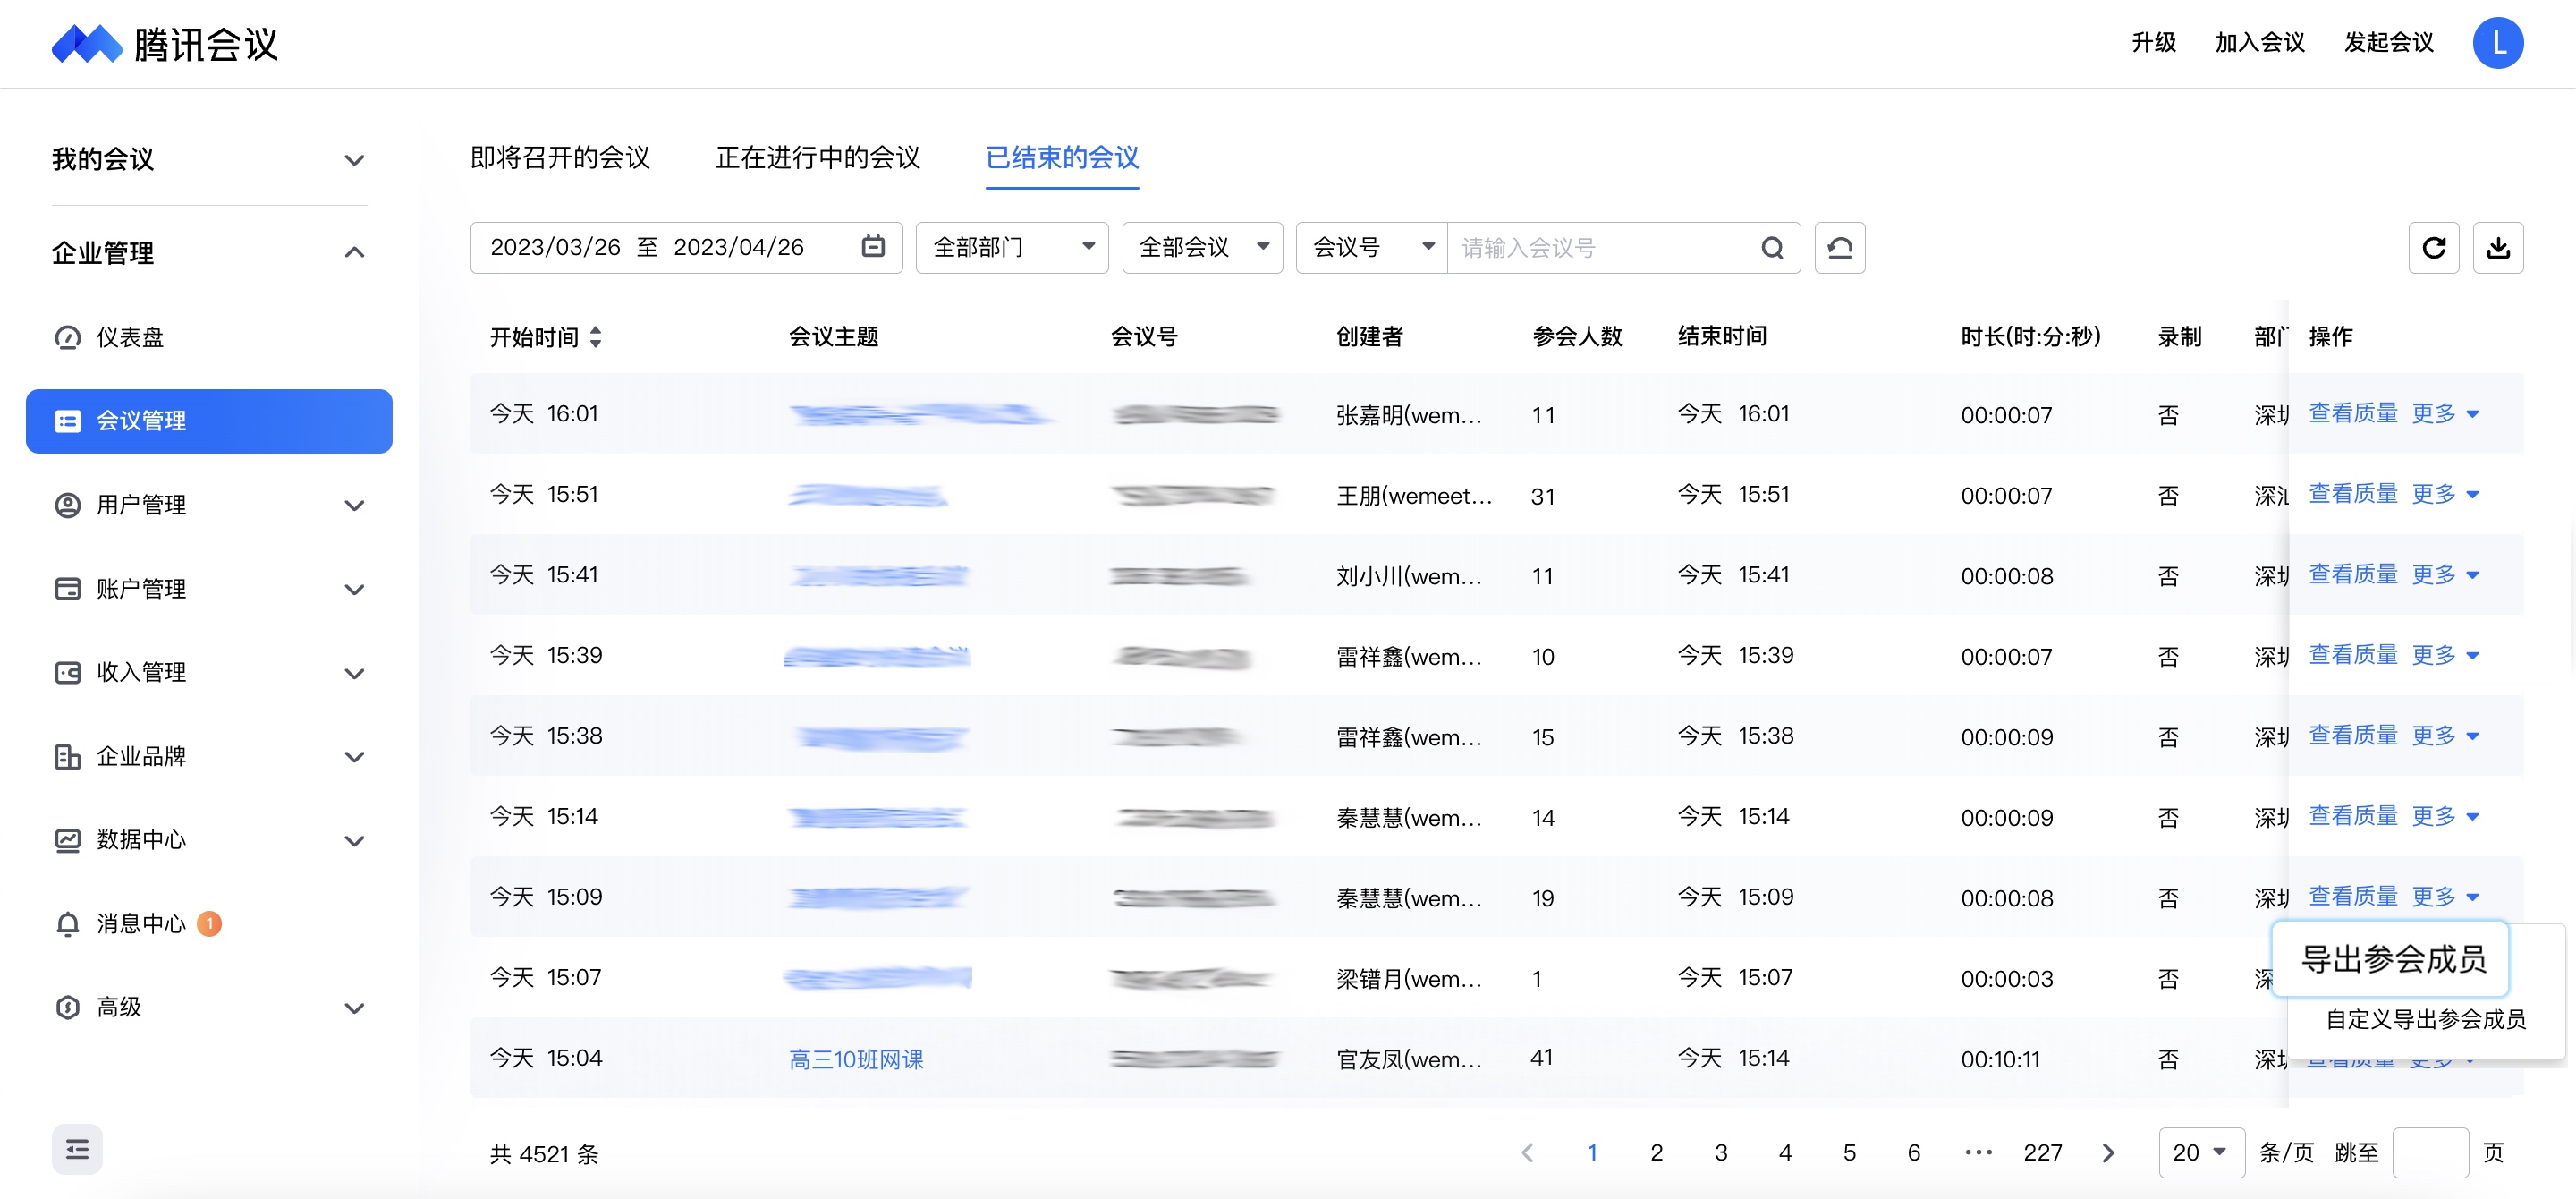Click 加入会议 in top bar
2576x1199 pixels.
2260,43
